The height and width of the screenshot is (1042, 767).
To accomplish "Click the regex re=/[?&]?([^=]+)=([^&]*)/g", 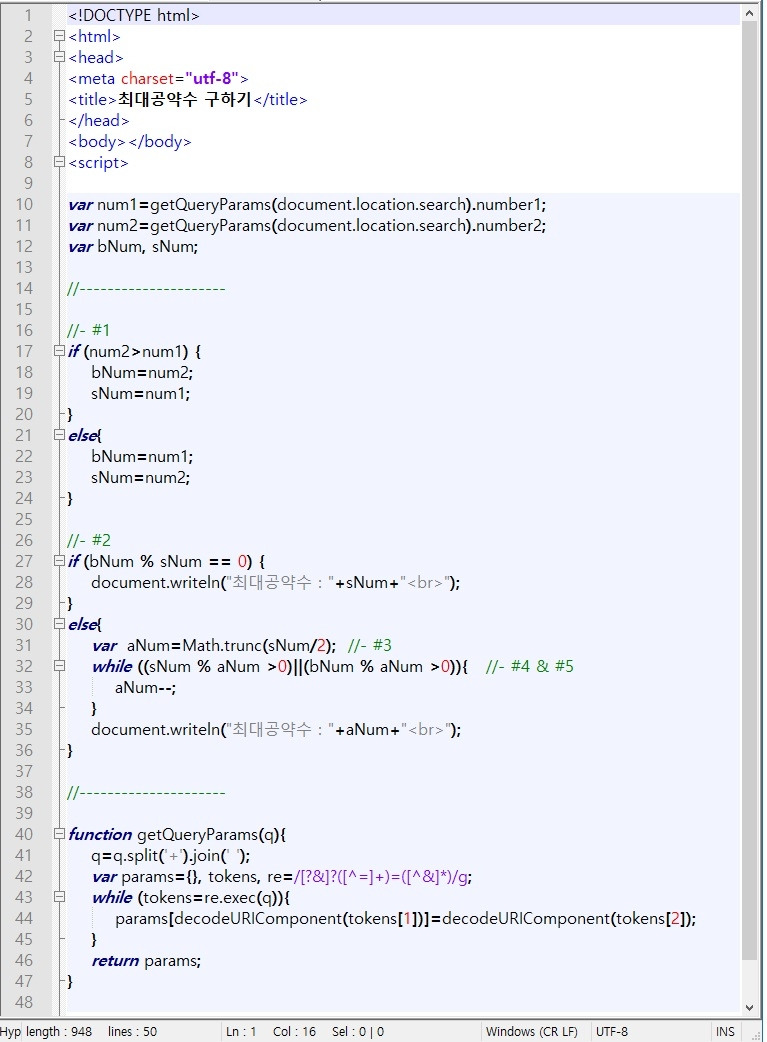I will (370, 877).
